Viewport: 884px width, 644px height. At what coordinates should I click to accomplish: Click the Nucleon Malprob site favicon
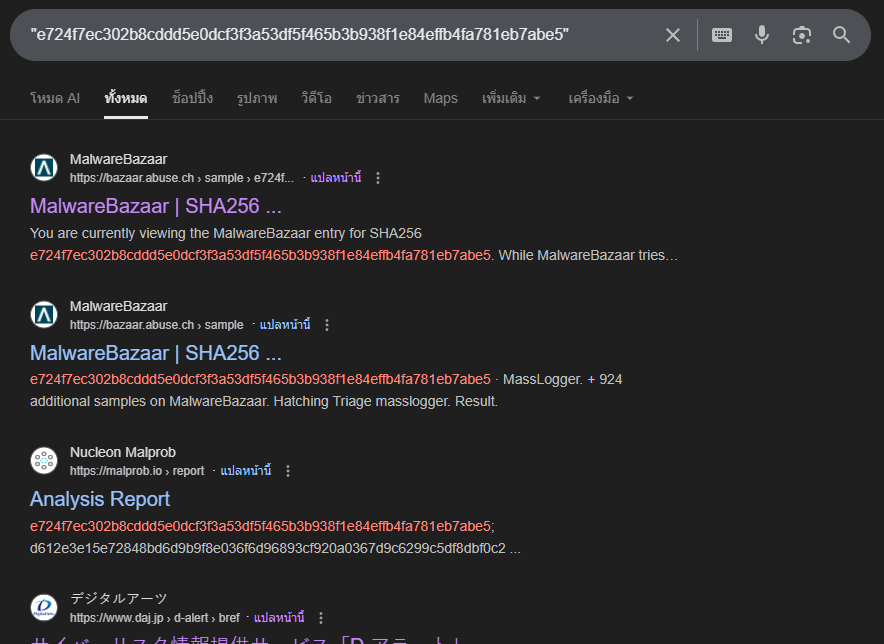(x=44, y=461)
